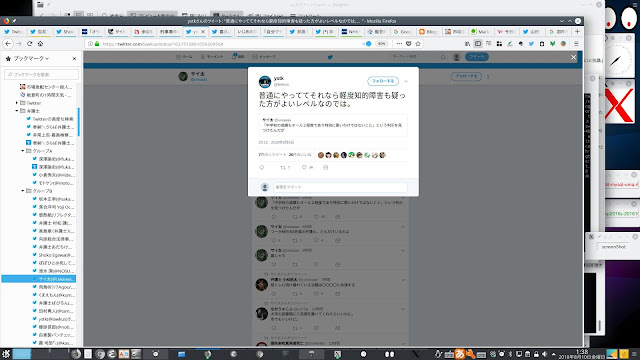
Task: Open the quoted サイ太 tweet box
Action: click(x=333, y=125)
